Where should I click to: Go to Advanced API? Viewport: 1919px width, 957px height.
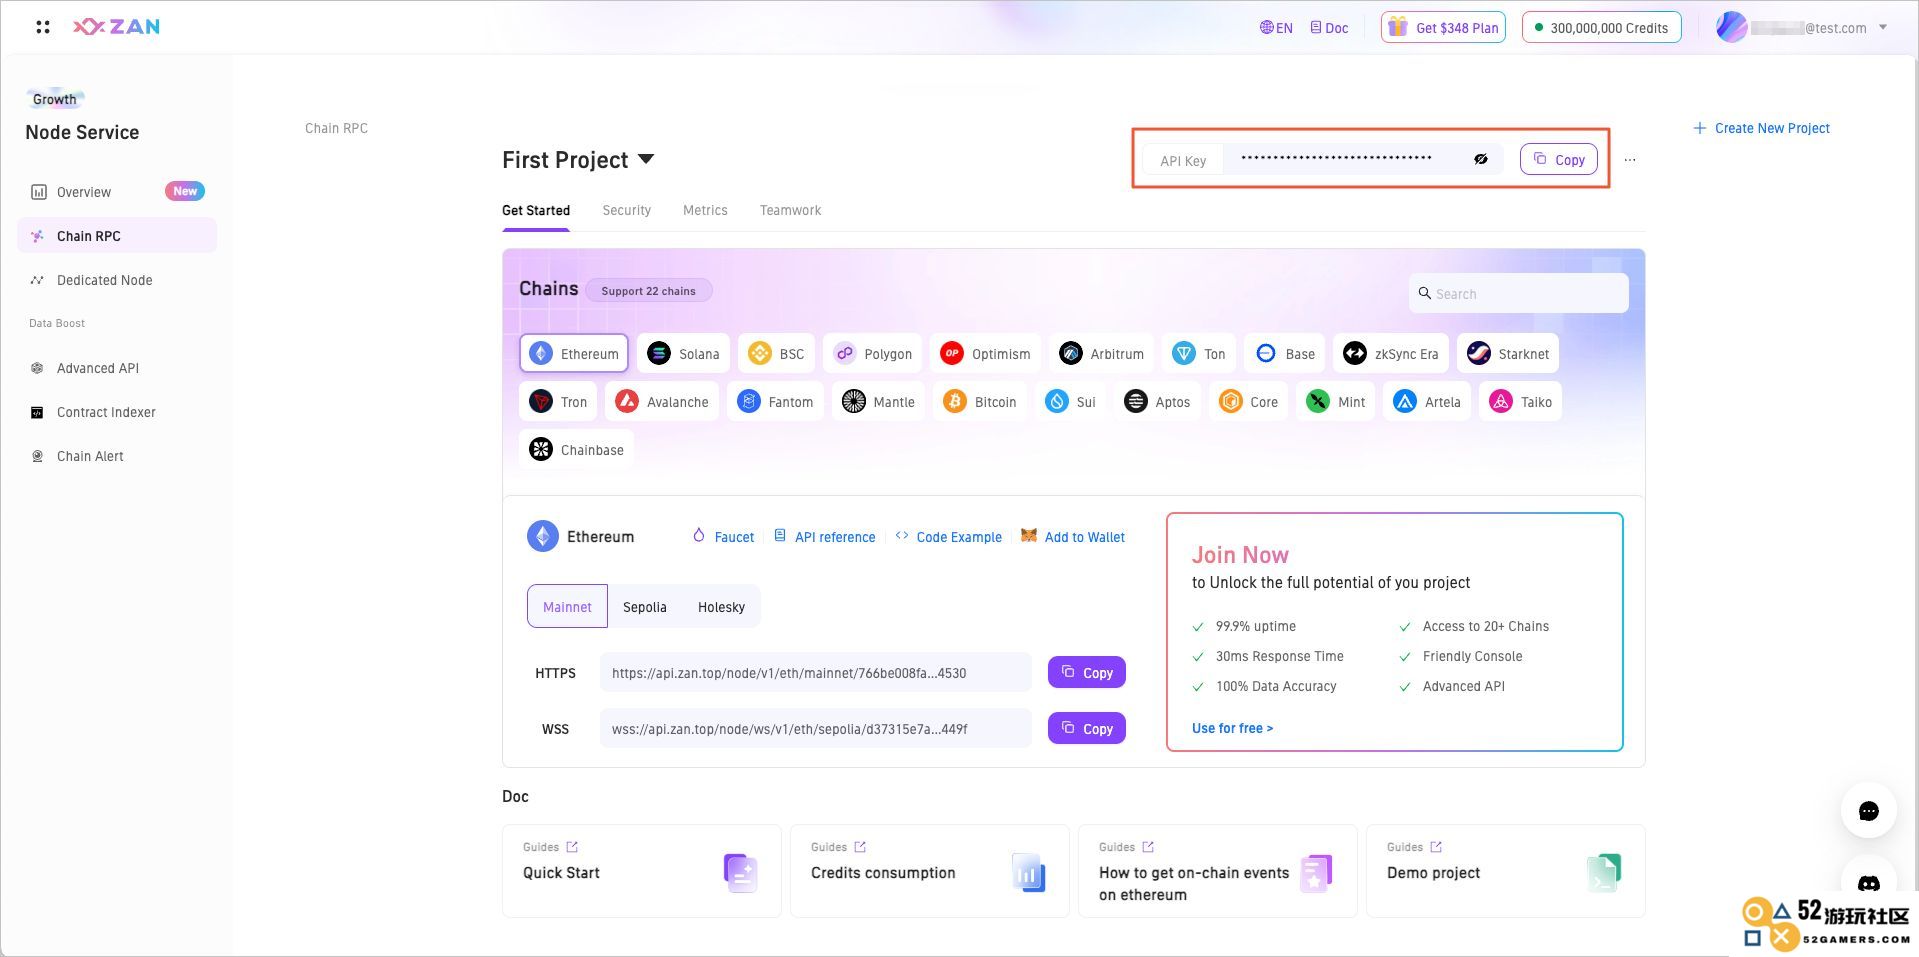[117, 368]
